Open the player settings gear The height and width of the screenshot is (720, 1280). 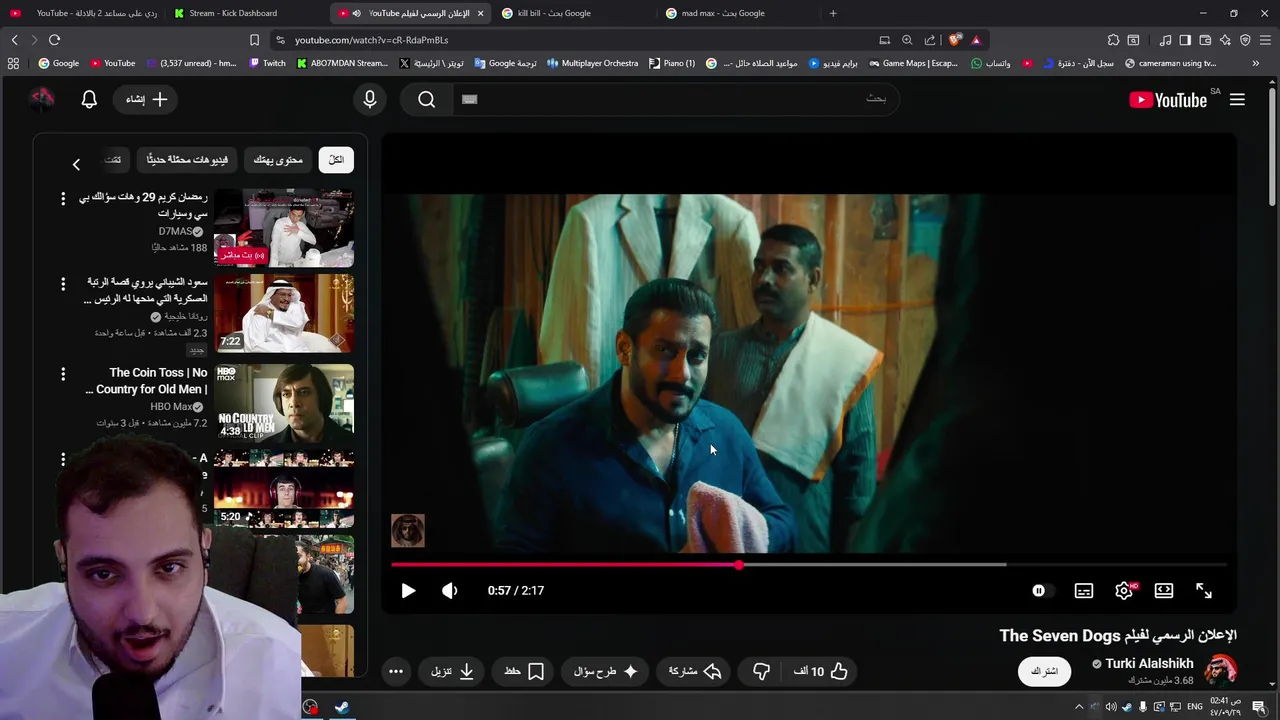pos(1124,591)
